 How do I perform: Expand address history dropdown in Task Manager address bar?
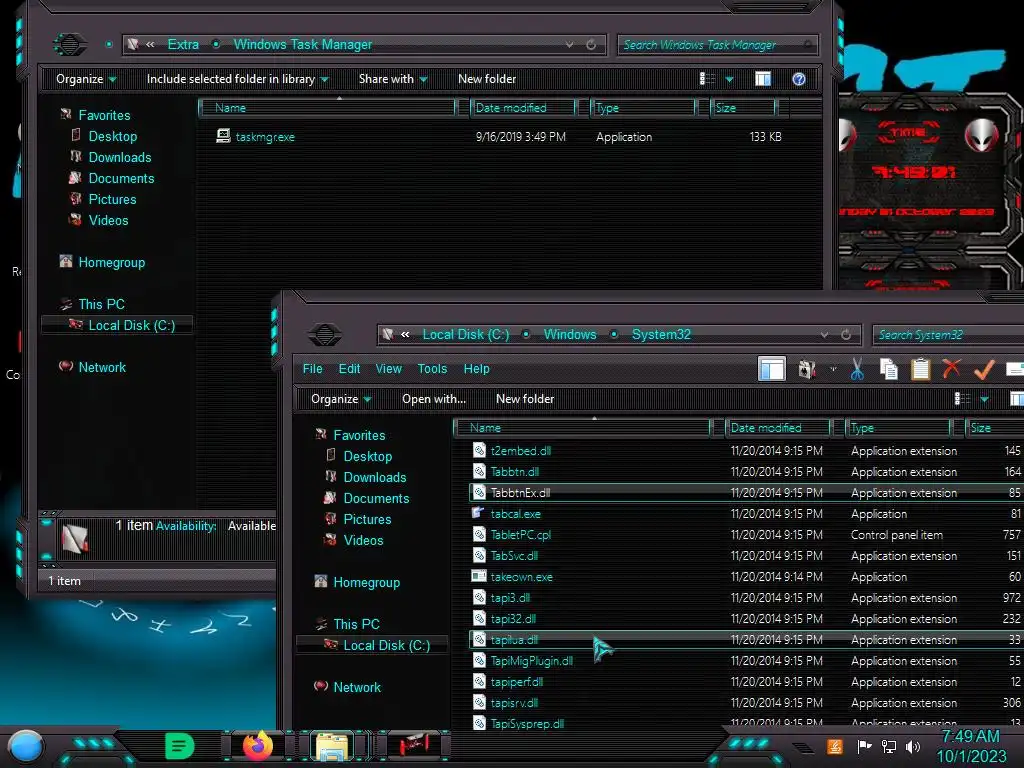tap(569, 44)
